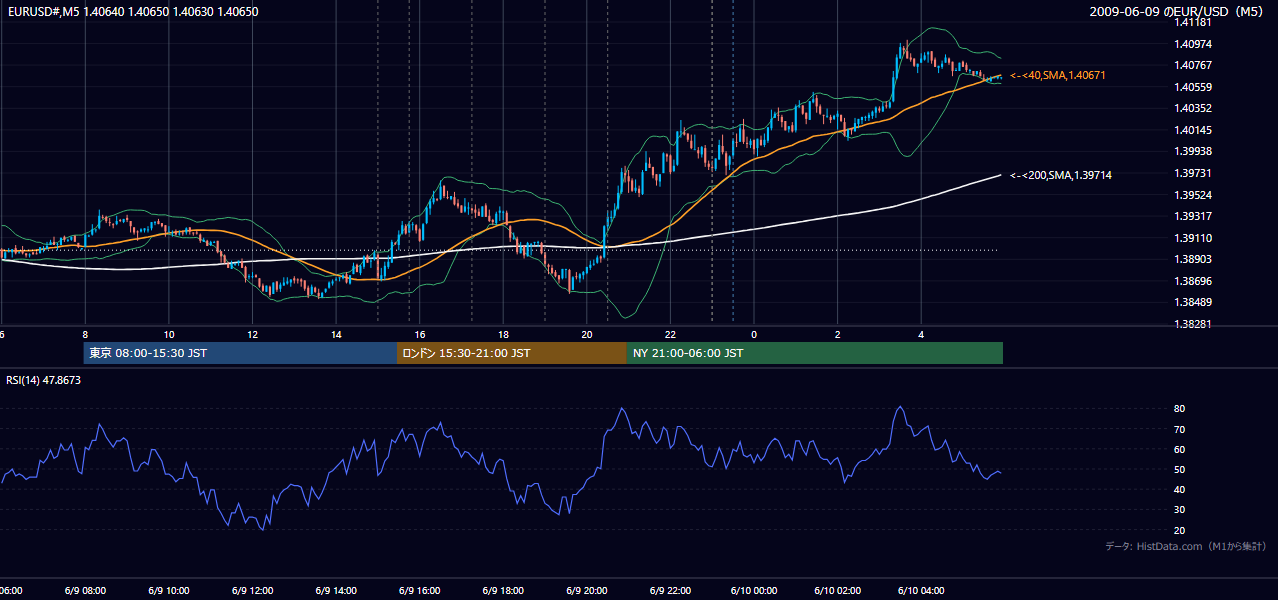Click the 6/10 04:00 bottom time label
Viewport: 1278px width, 600px height.
click(921, 590)
